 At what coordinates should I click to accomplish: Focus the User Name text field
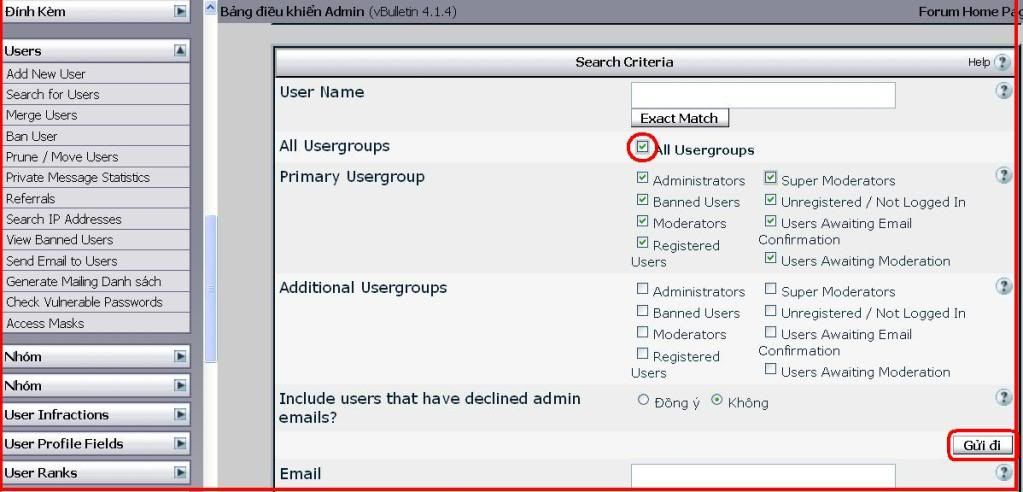click(763, 95)
